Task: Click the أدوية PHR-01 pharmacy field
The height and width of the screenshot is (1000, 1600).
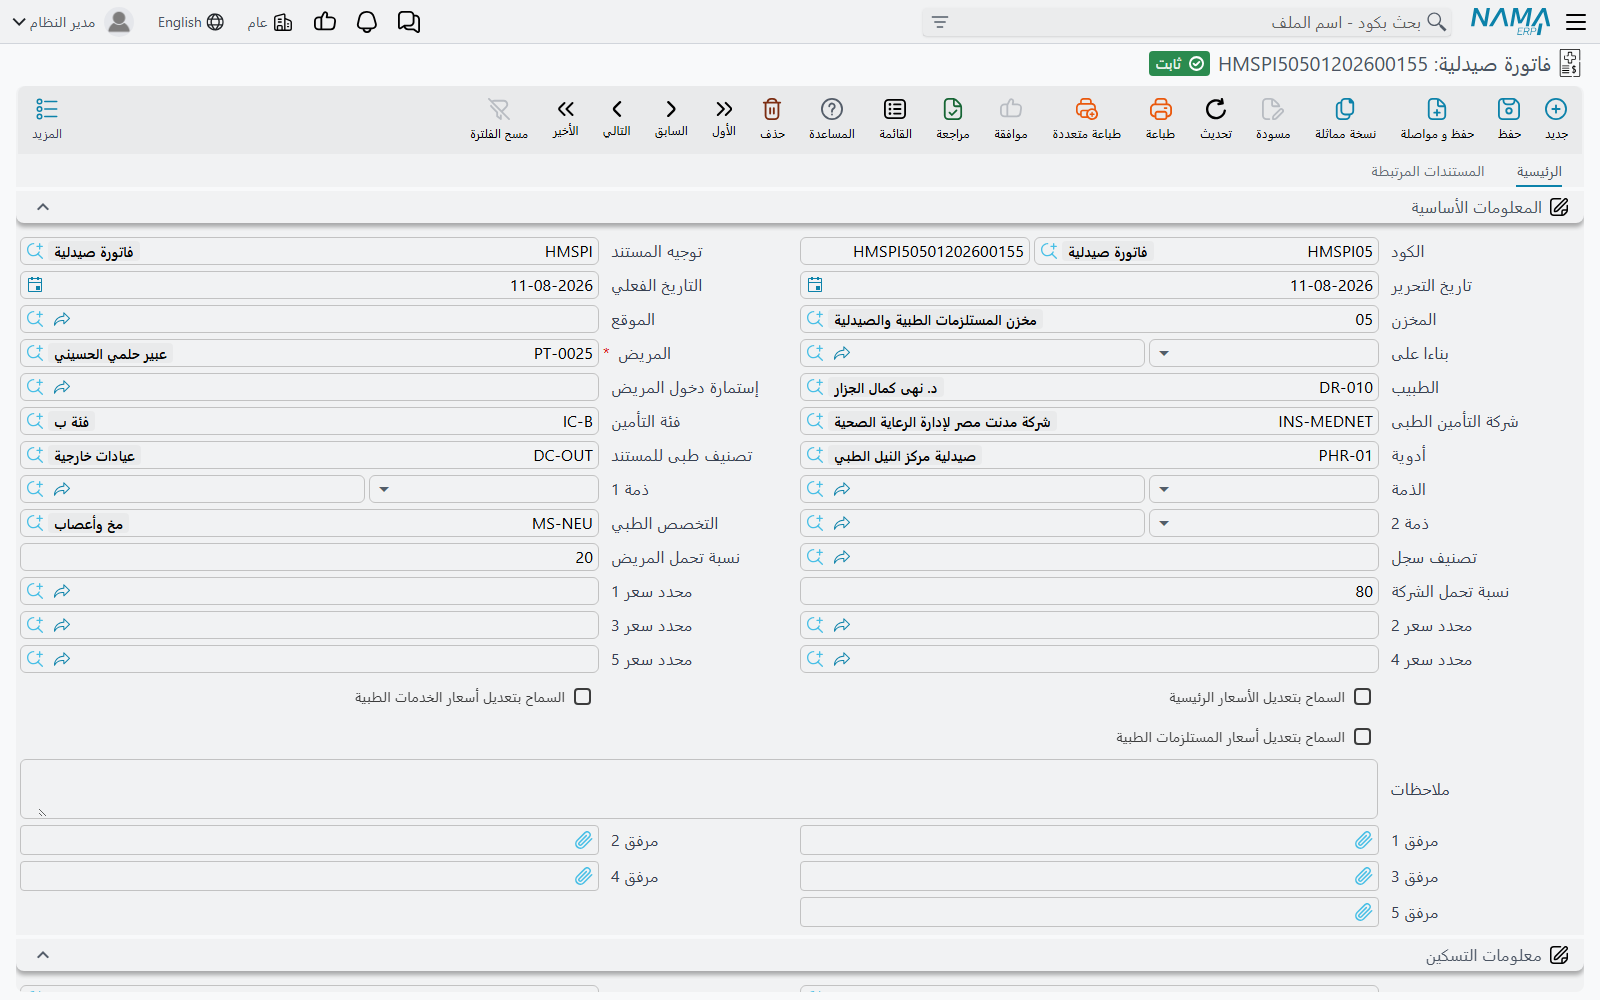Action: click(x=1090, y=455)
